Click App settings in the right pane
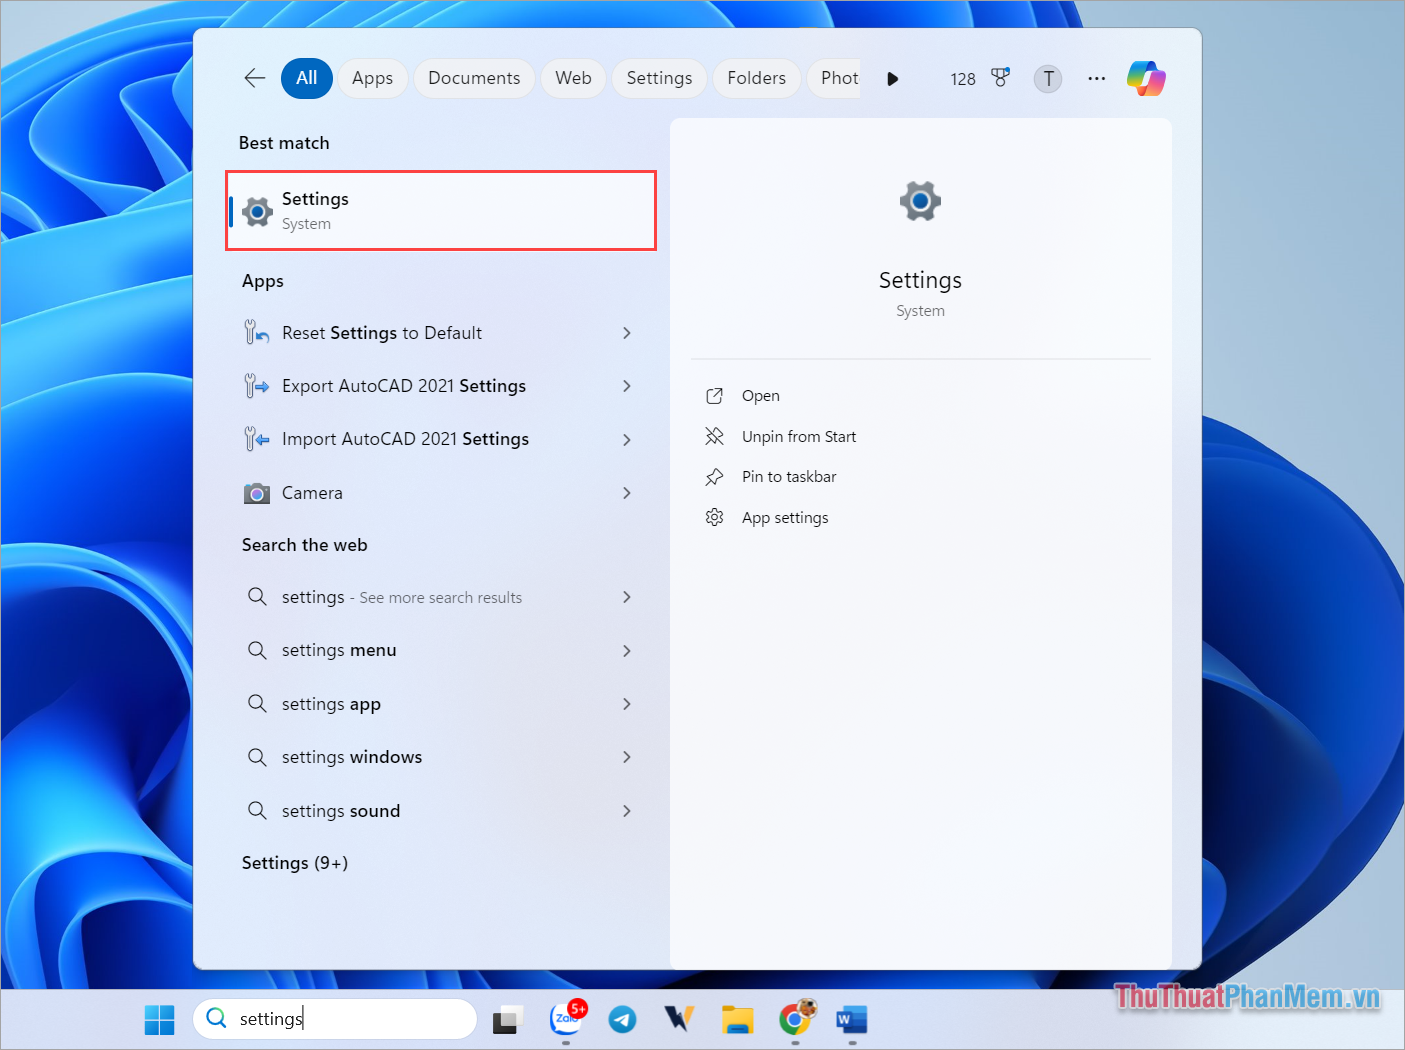Image resolution: width=1405 pixels, height=1050 pixels. [x=784, y=517]
